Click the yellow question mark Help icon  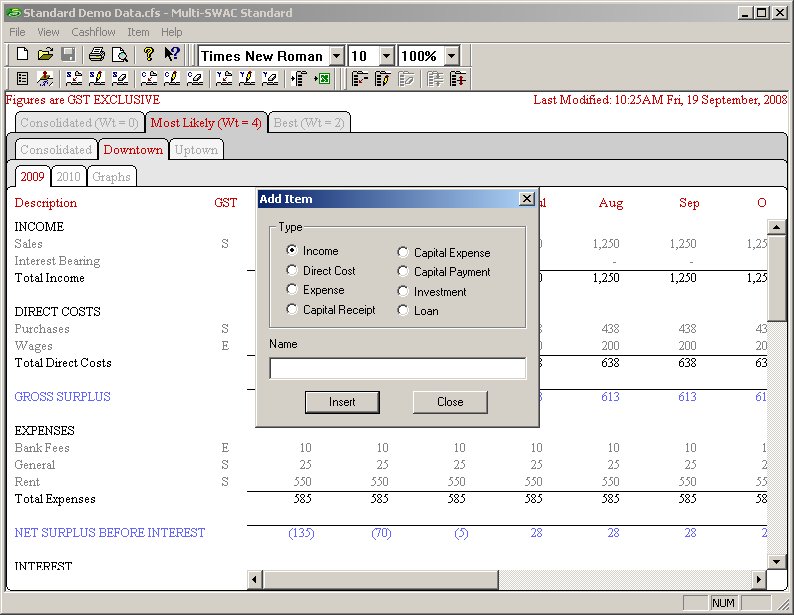148,55
